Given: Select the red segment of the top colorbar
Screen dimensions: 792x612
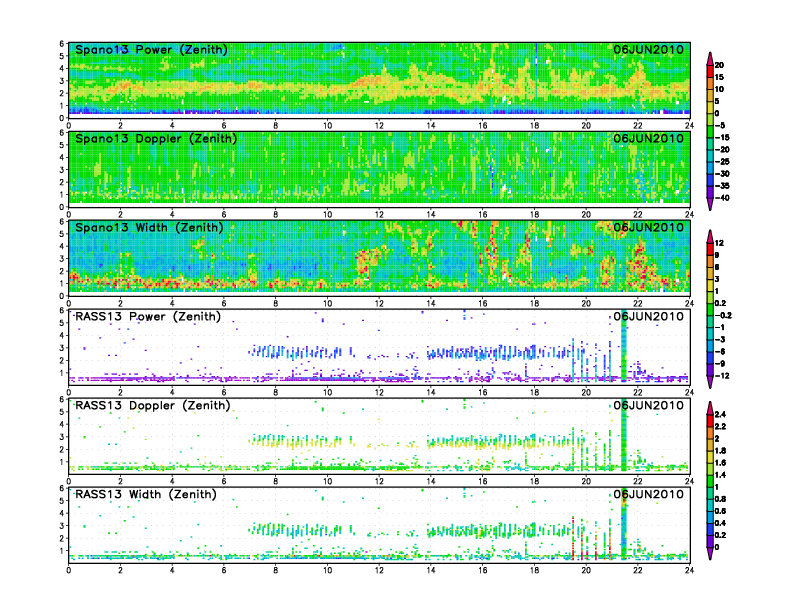Looking at the screenshot, I should (x=710, y=71).
